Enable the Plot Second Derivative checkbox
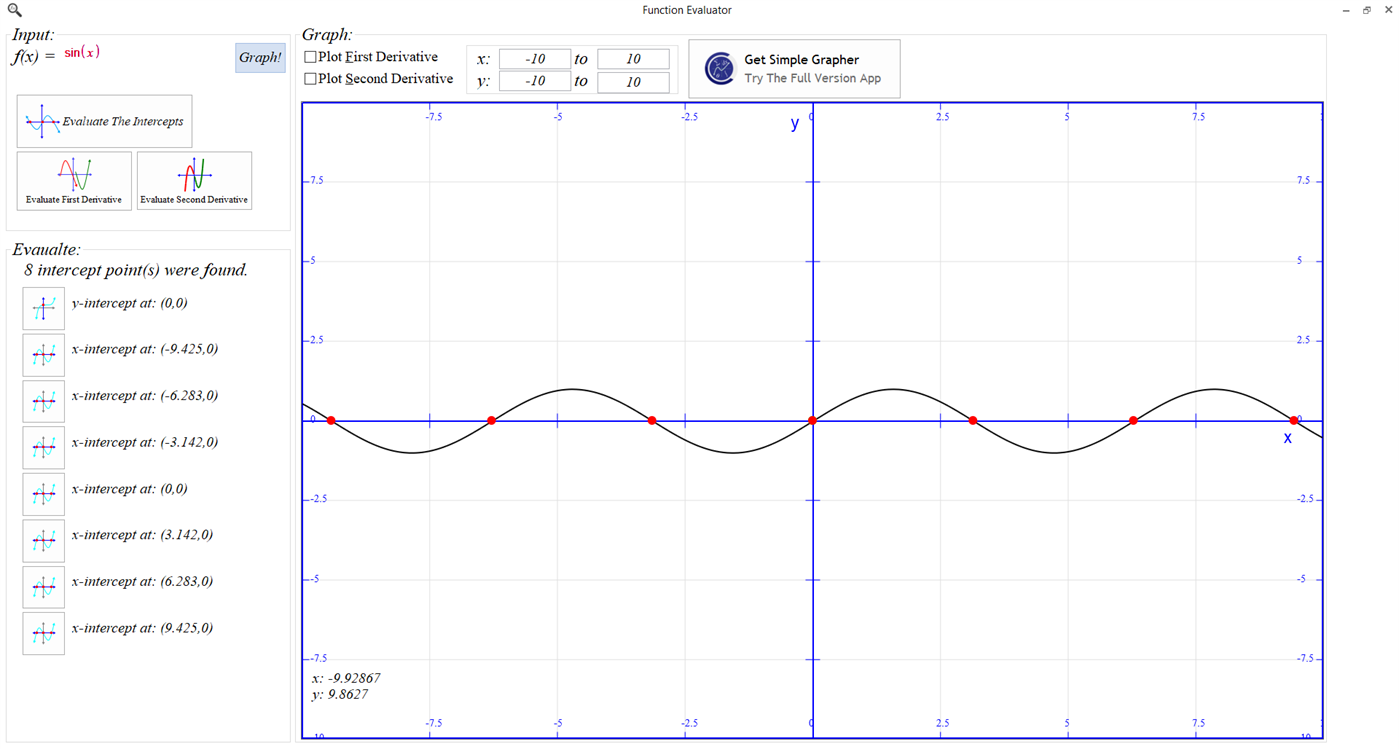Image resolution: width=1399 pixels, height=751 pixels. coord(310,78)
